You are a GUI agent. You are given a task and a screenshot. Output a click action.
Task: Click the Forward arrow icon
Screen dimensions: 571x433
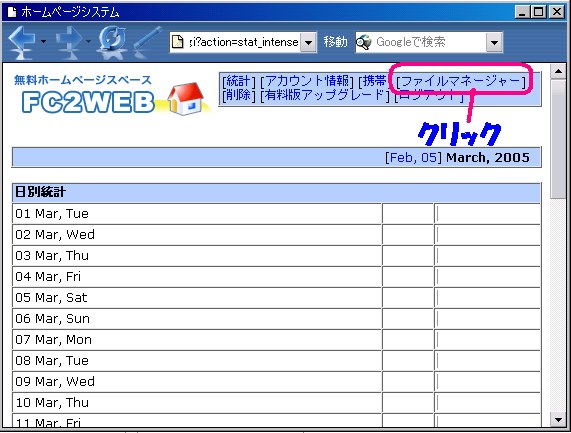point(70,42)
